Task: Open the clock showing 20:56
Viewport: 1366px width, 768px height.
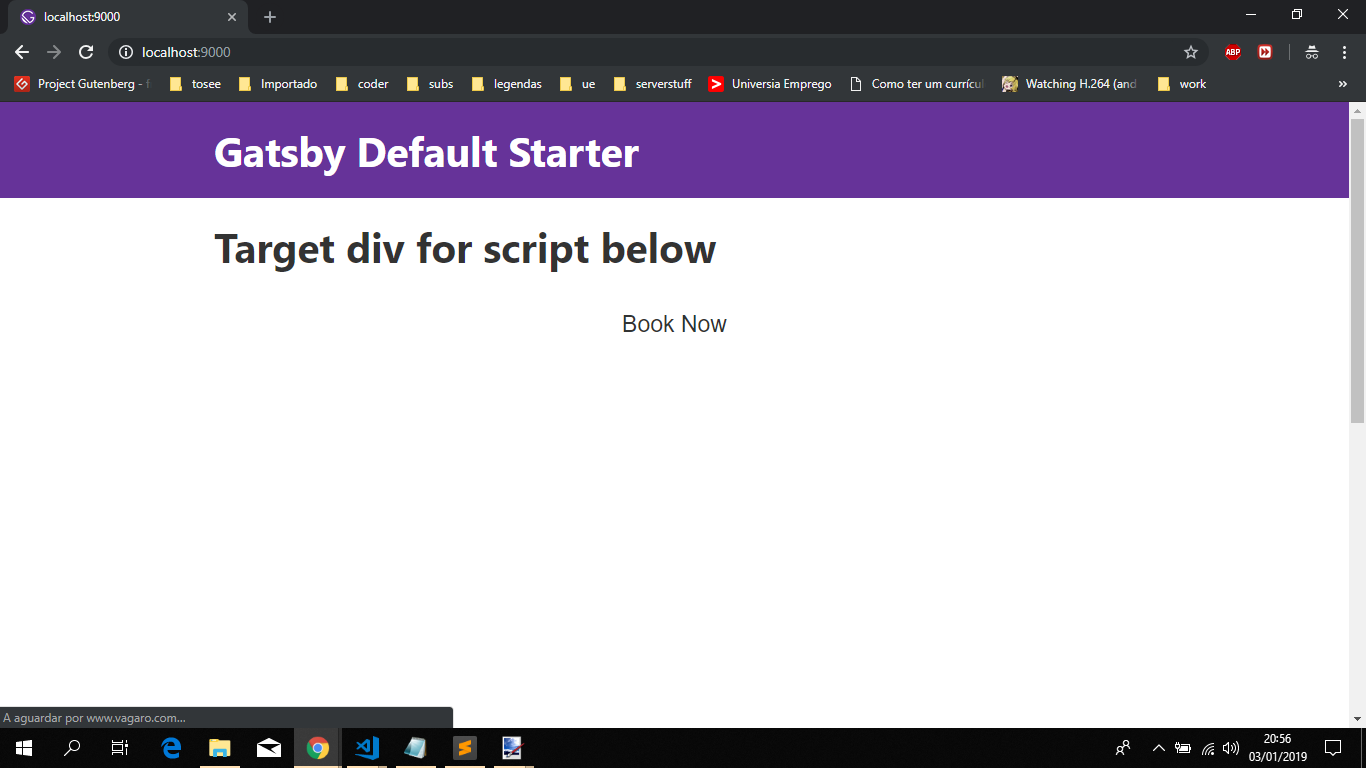Action: click(x=1277, y=748)
